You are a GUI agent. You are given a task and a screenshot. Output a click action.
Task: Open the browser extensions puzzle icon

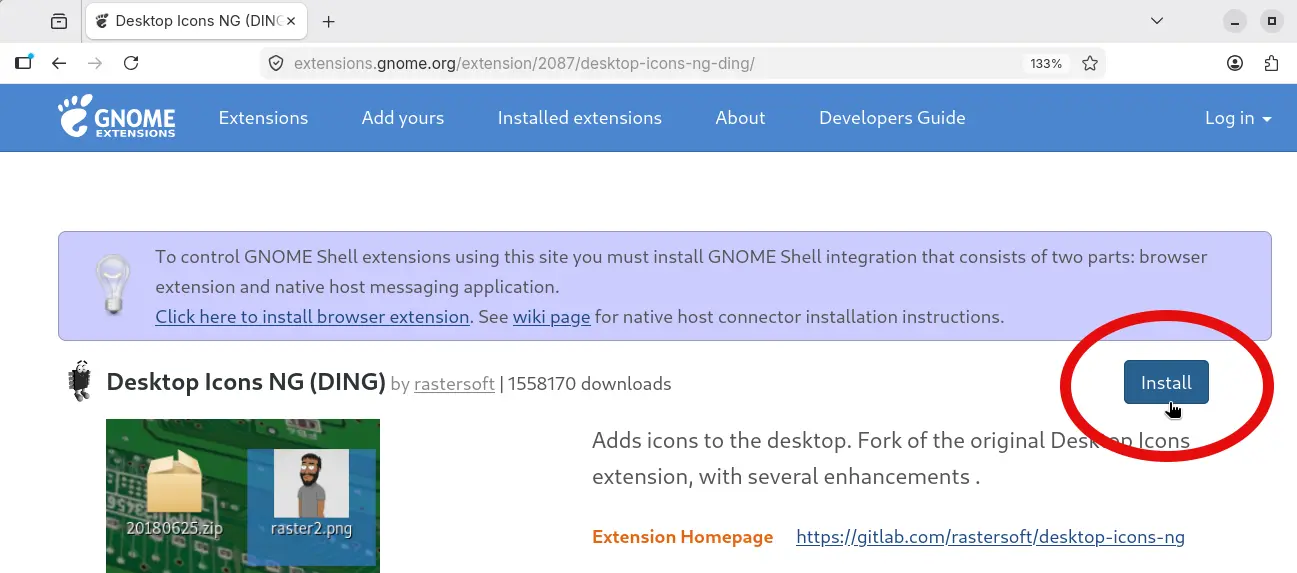coord(1271,63)
